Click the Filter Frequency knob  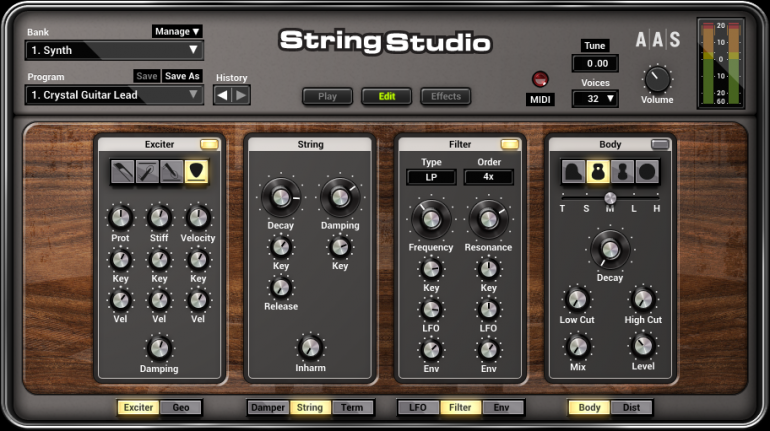point(431,219)
